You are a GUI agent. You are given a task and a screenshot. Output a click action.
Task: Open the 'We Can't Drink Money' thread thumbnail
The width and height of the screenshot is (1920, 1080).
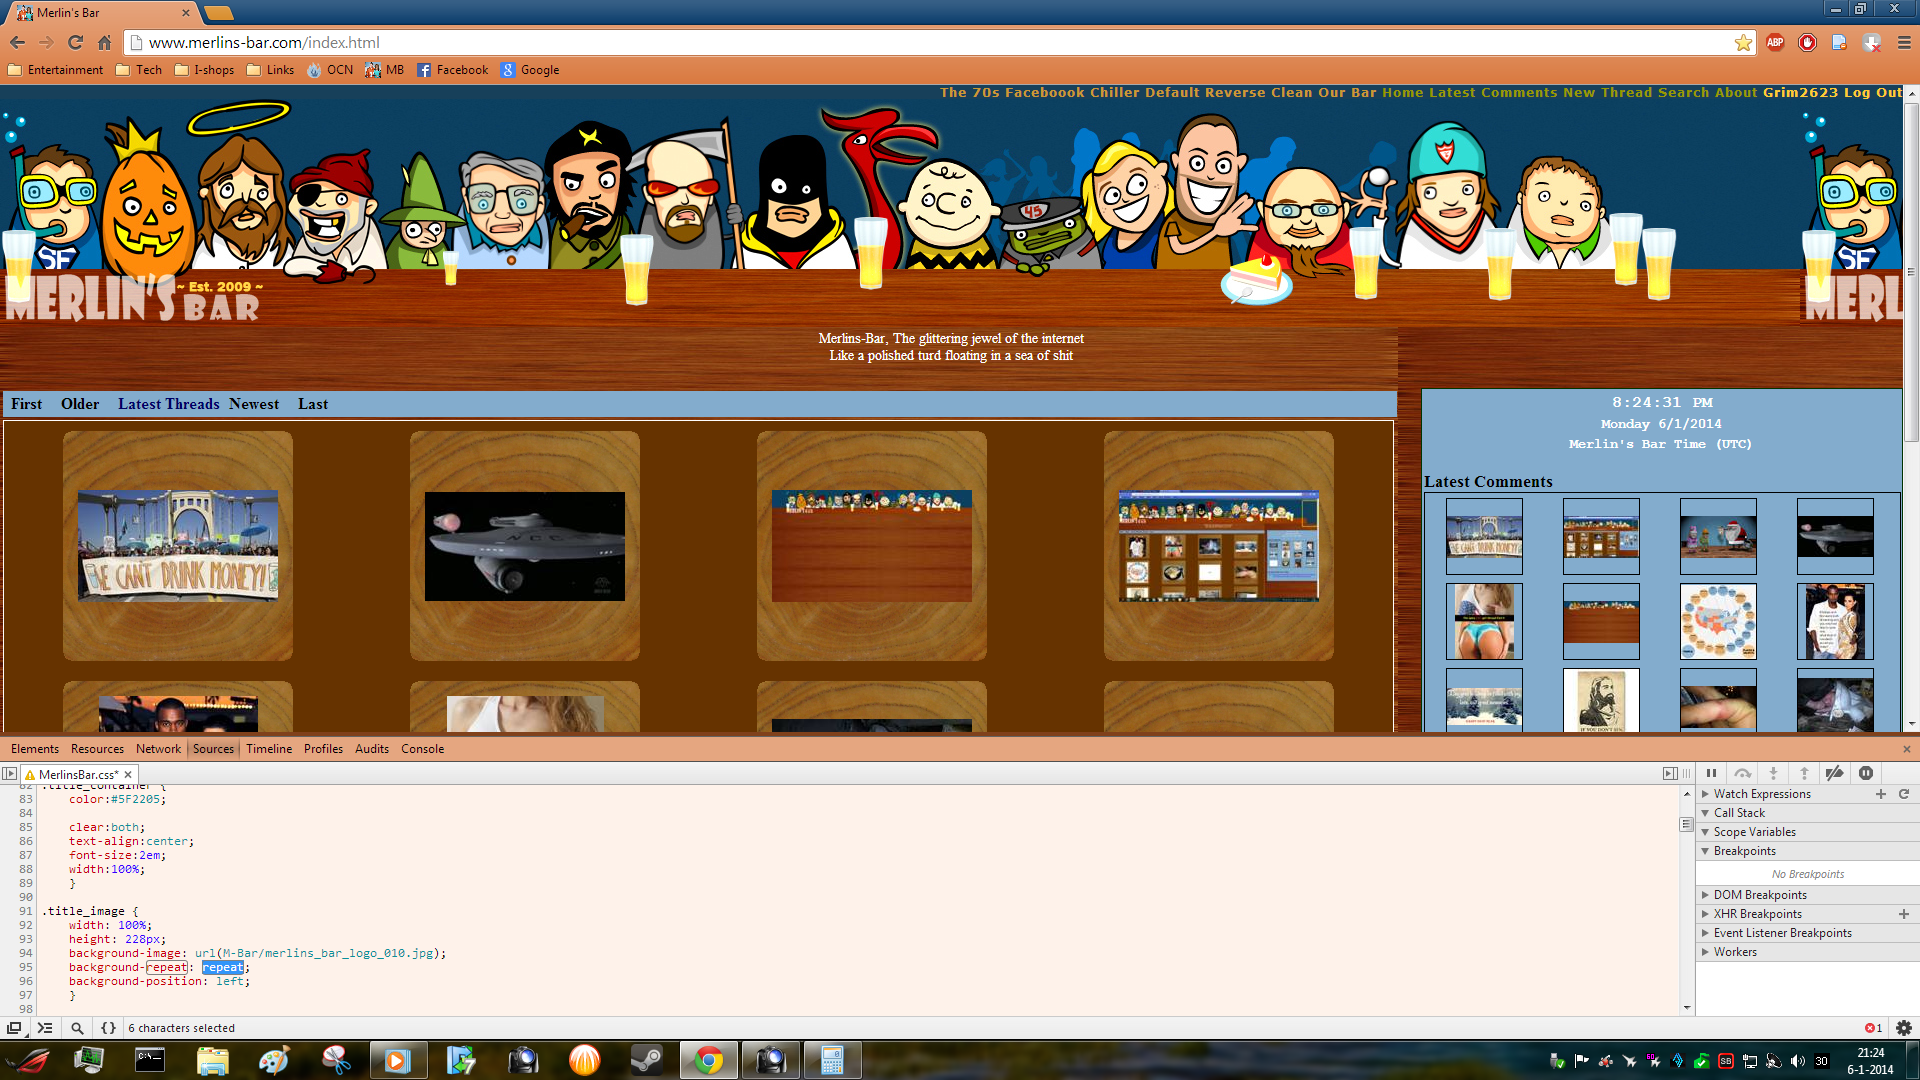[x=178, y=546]
